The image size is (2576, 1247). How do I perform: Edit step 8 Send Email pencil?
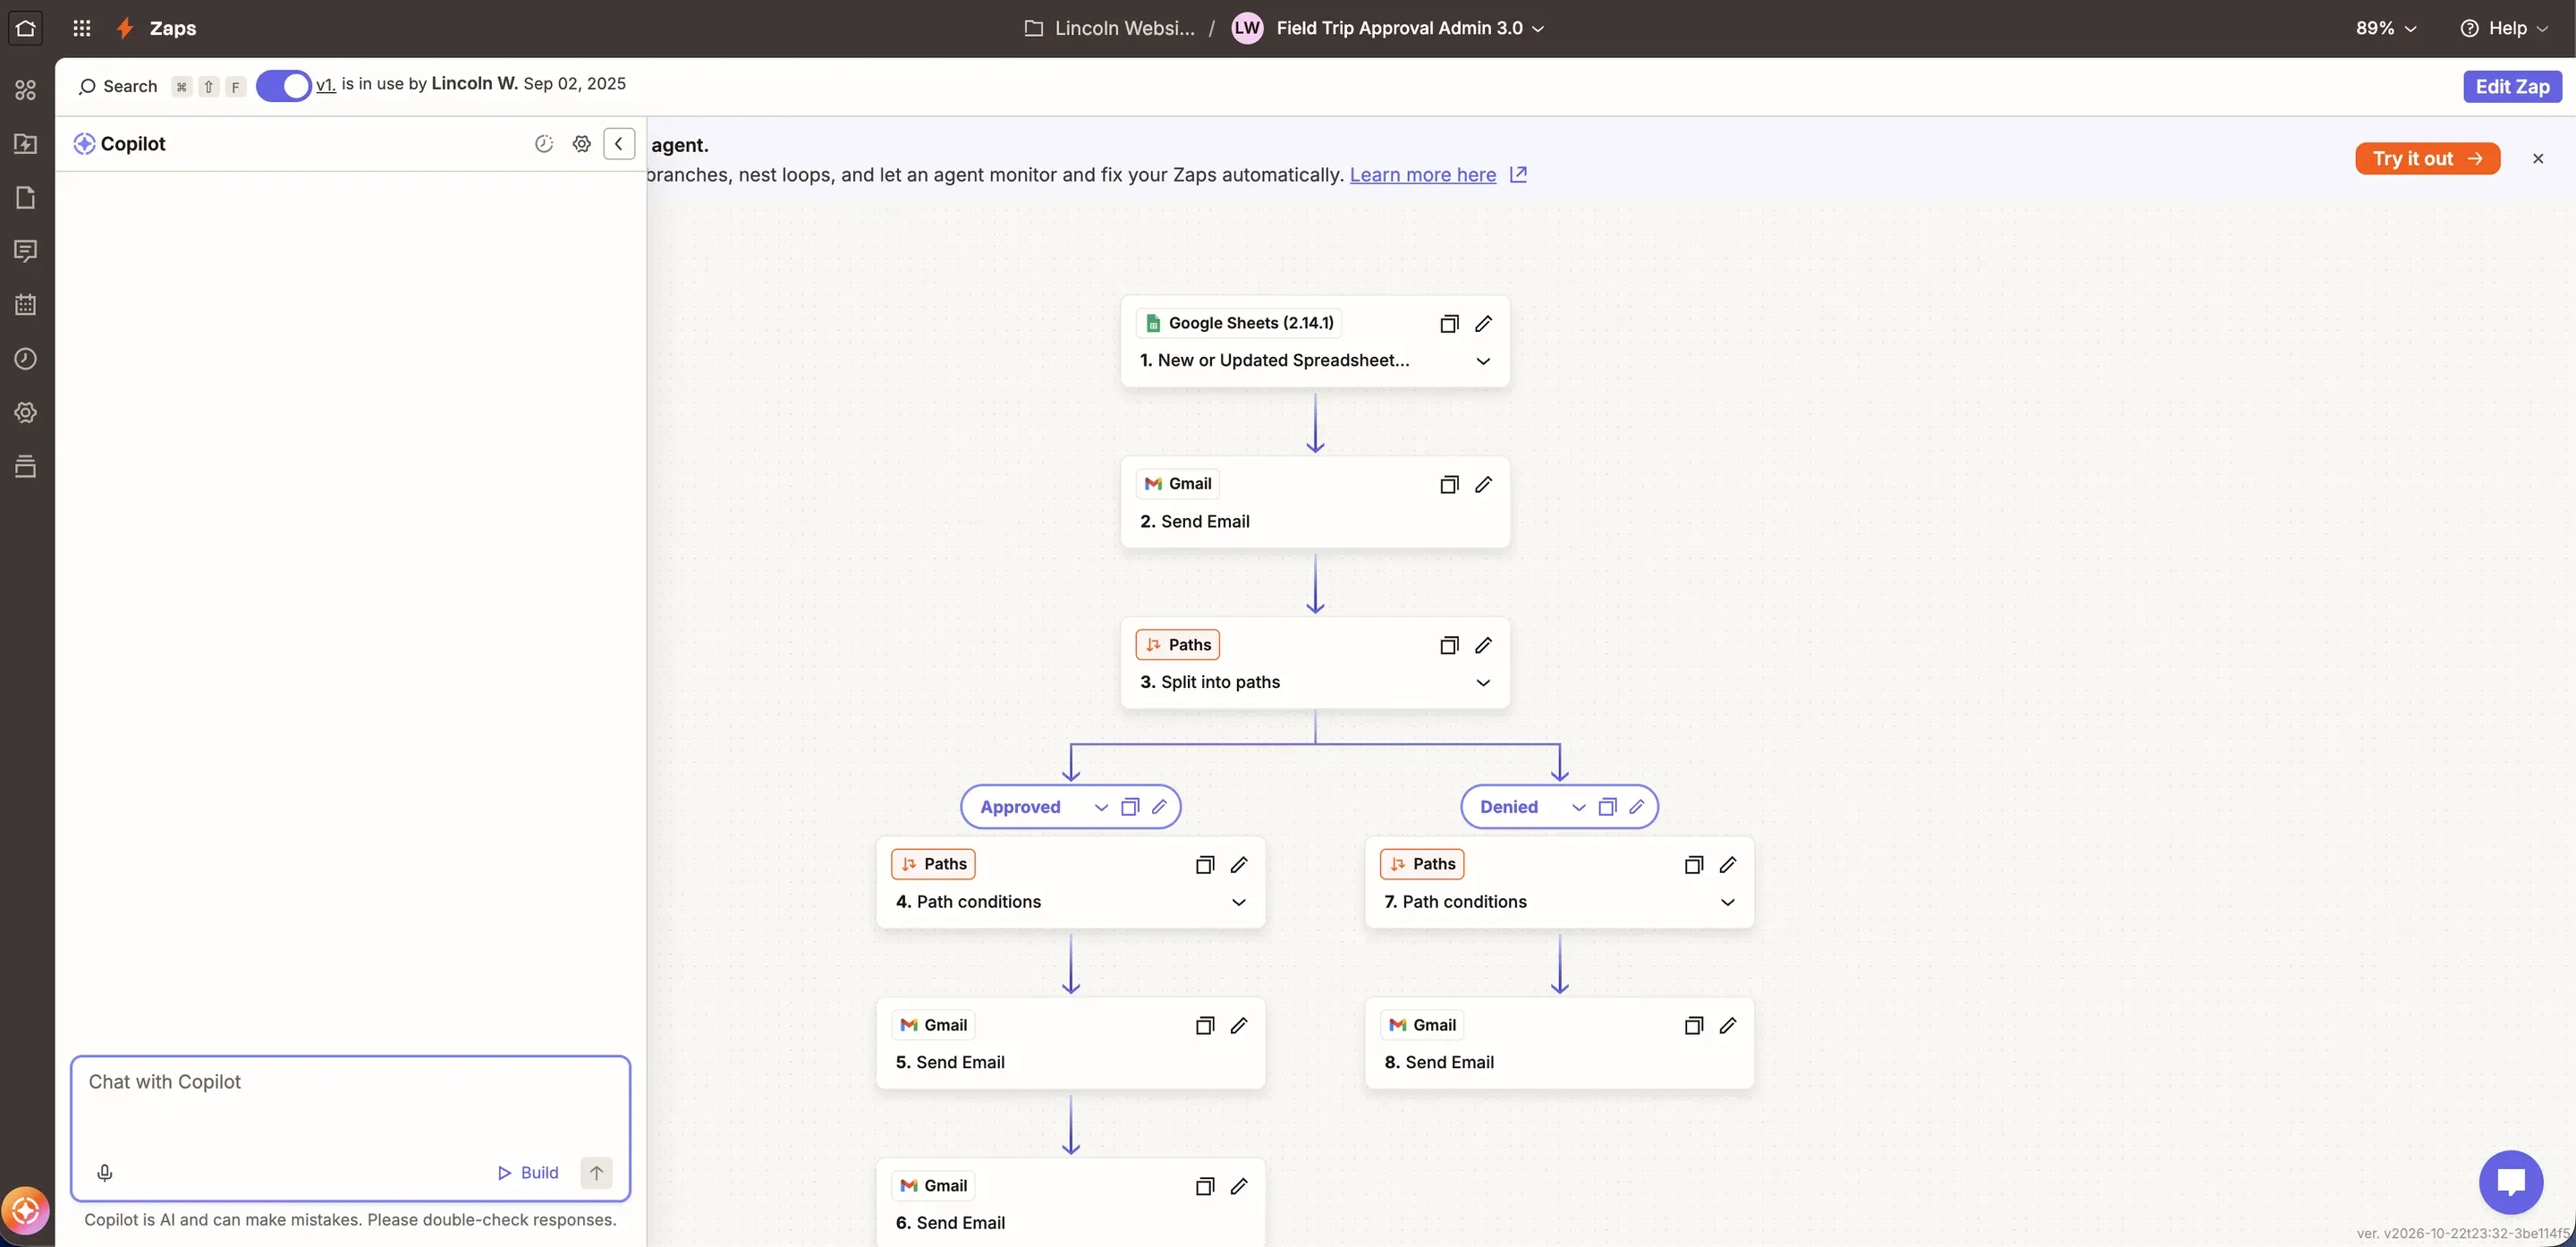tap(1728, 1025)
